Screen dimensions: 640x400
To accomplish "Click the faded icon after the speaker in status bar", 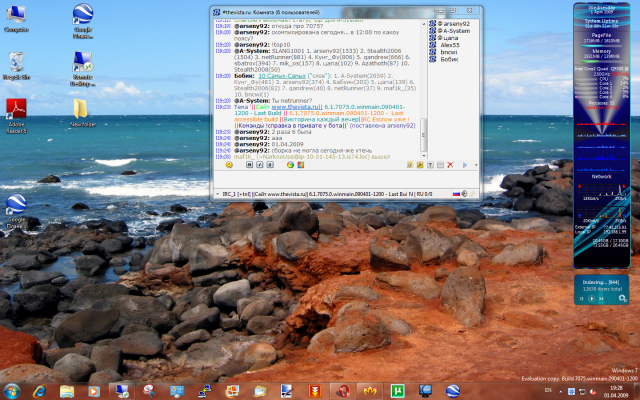I will click(x=473, y=194).
